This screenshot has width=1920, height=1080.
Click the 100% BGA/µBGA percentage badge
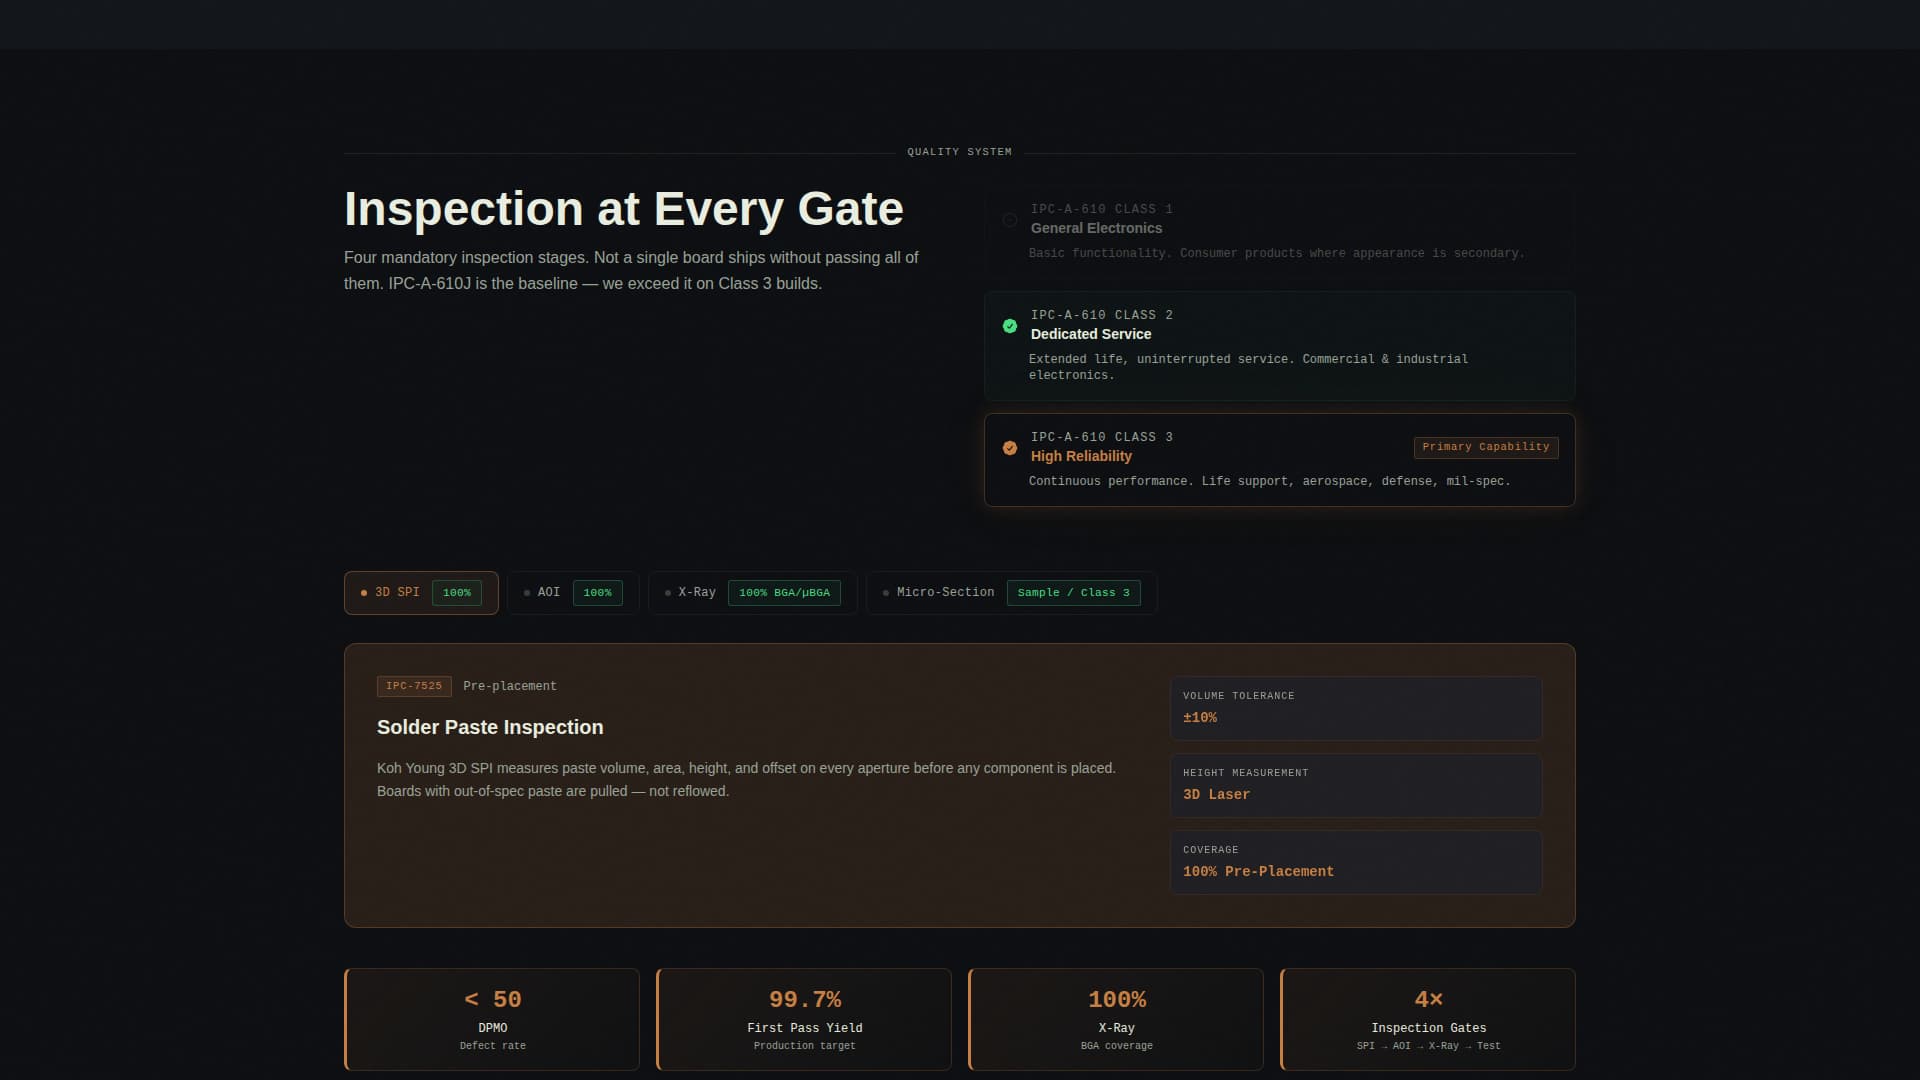point(784,592)
